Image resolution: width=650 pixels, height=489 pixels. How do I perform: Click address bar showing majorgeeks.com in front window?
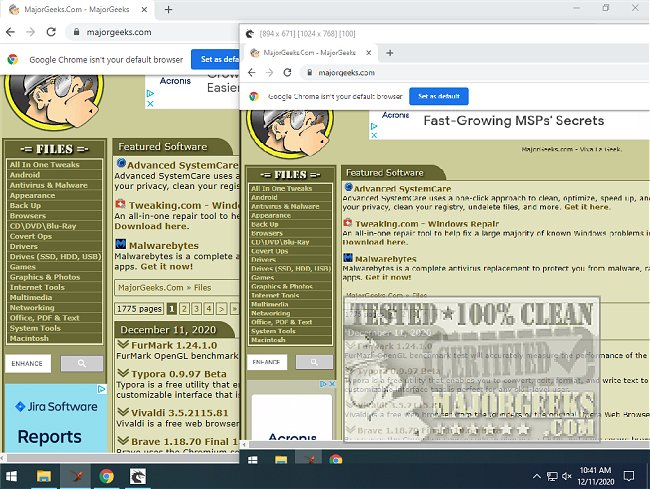[473, 73]
